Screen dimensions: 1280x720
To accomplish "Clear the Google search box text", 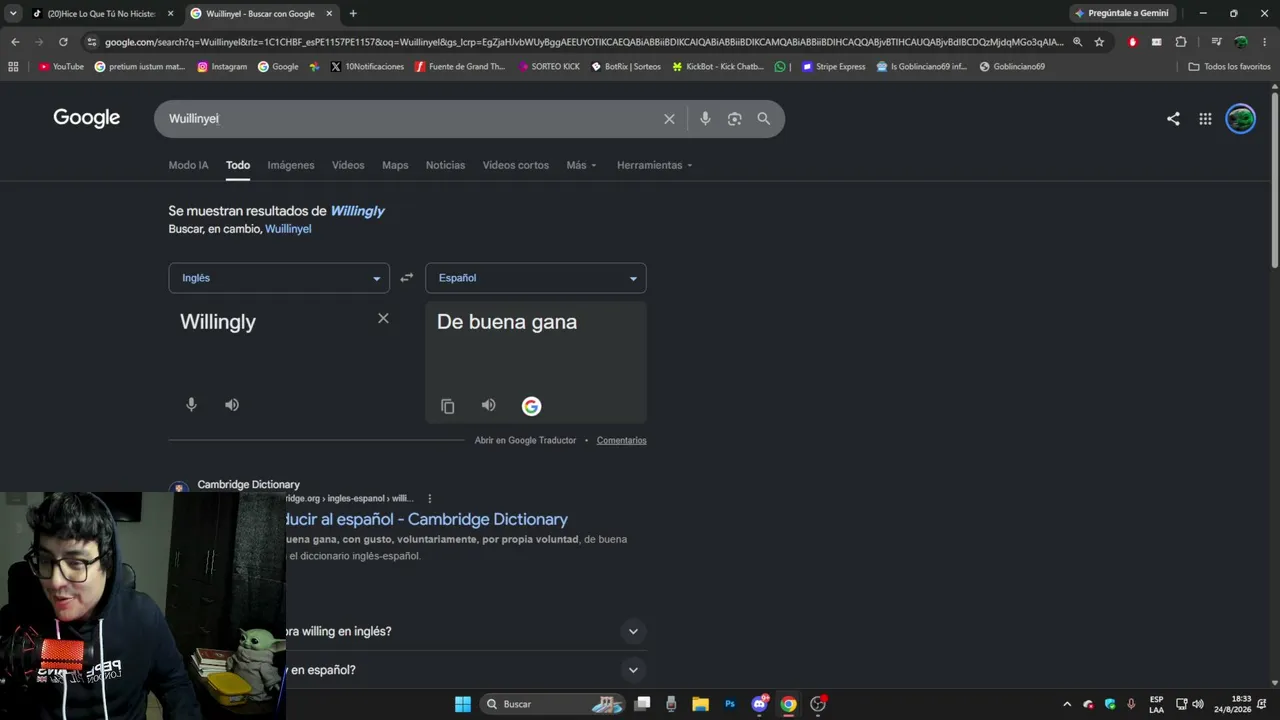I will (669, 119).
